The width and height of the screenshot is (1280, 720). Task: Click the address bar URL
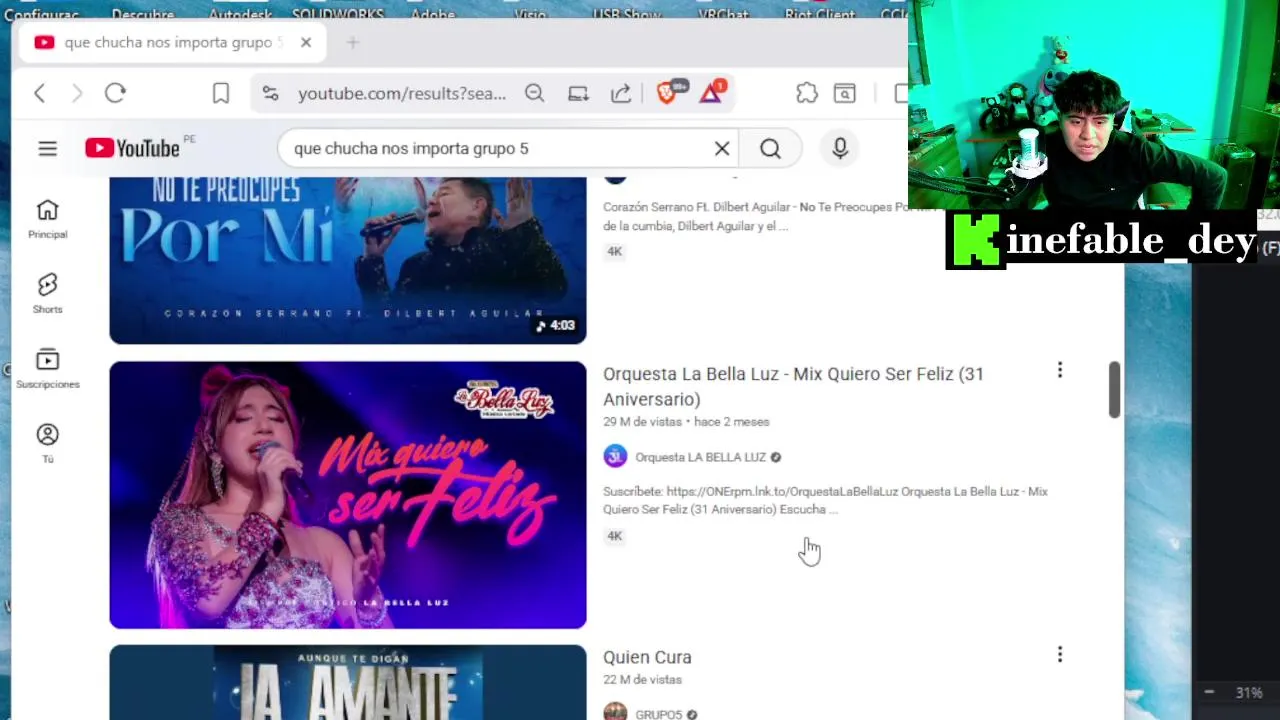coord(402,93)
